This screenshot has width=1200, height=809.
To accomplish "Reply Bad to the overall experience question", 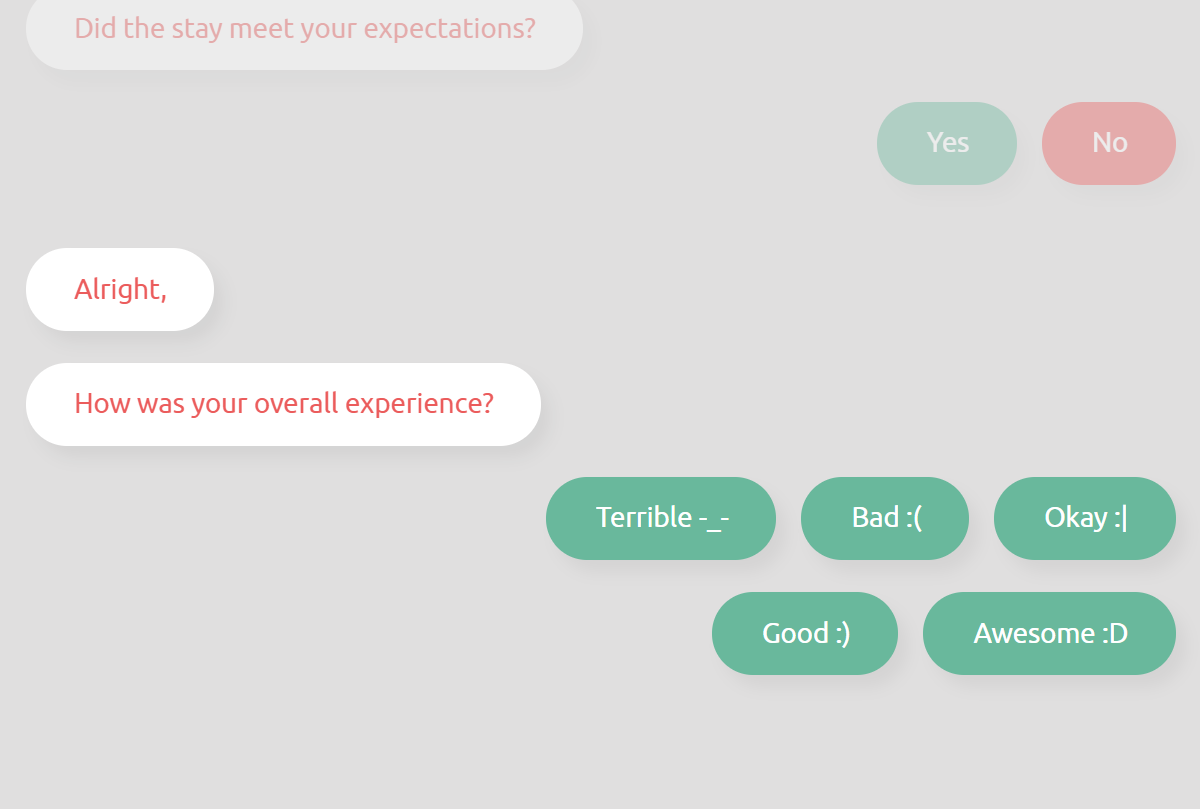I will tap(885, 518).
